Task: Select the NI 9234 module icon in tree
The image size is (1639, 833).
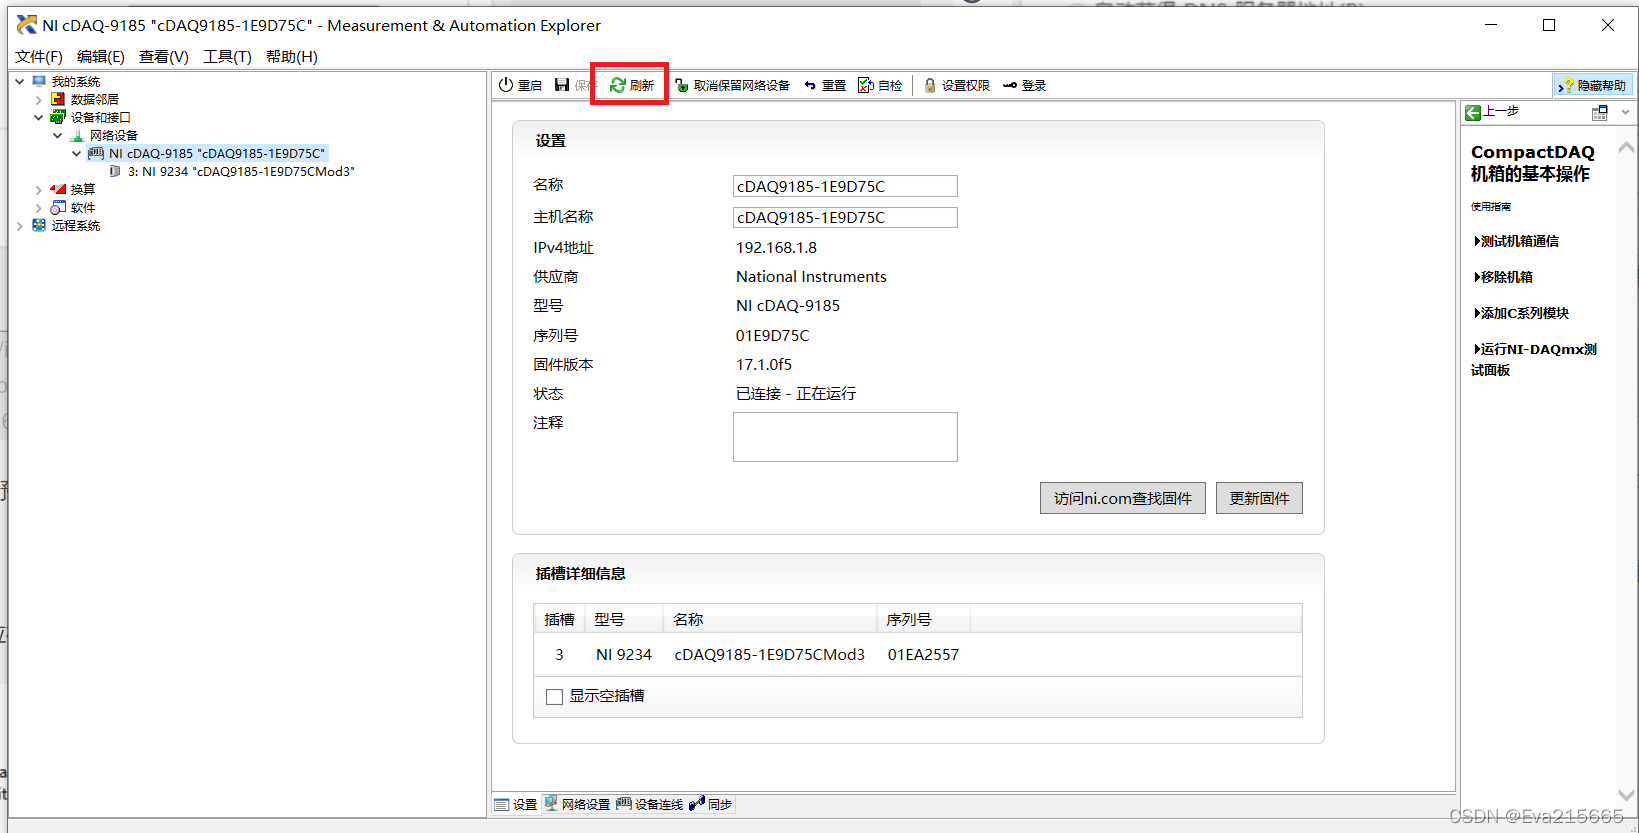Action: coord(115,171)
